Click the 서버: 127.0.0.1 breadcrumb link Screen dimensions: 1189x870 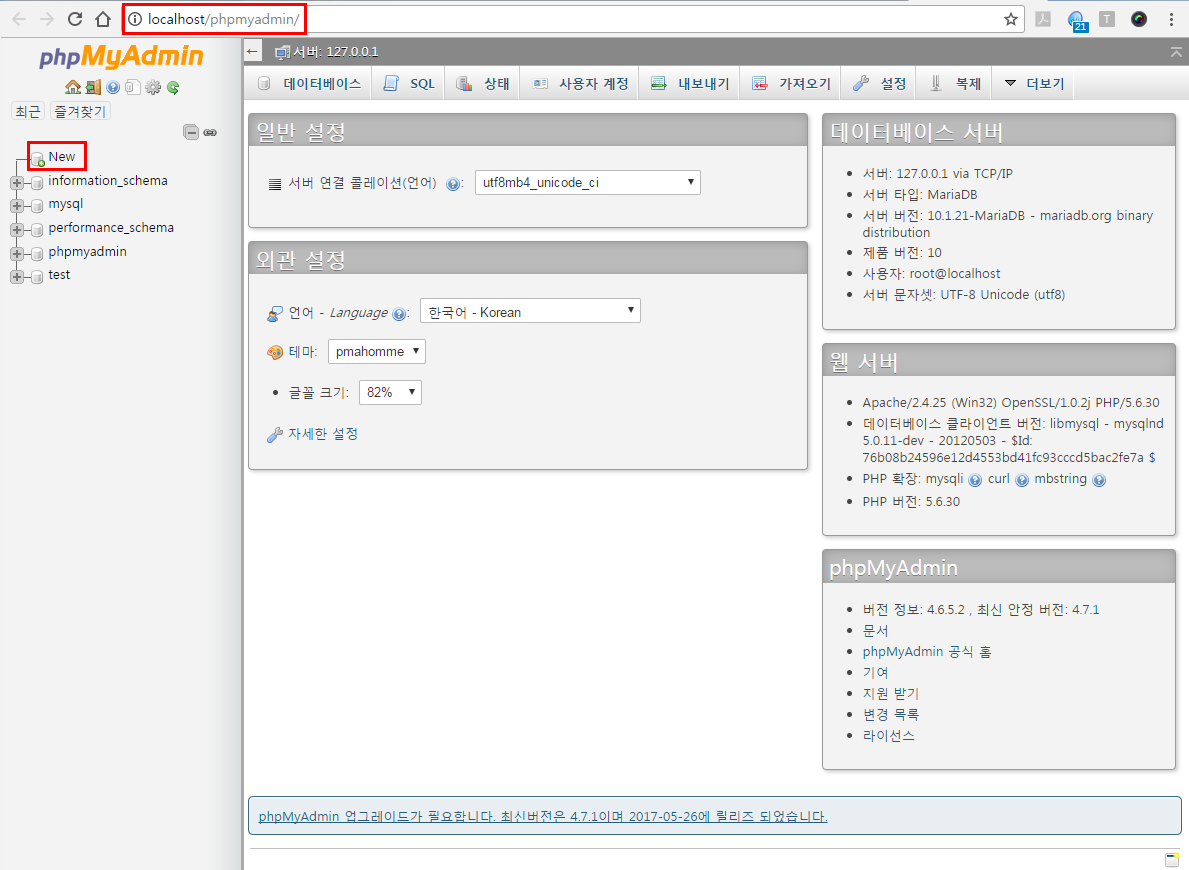point(335,52)
